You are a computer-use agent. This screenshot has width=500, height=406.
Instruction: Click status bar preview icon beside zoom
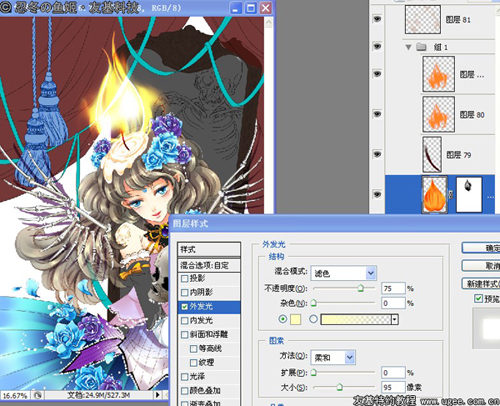(38, 396)
